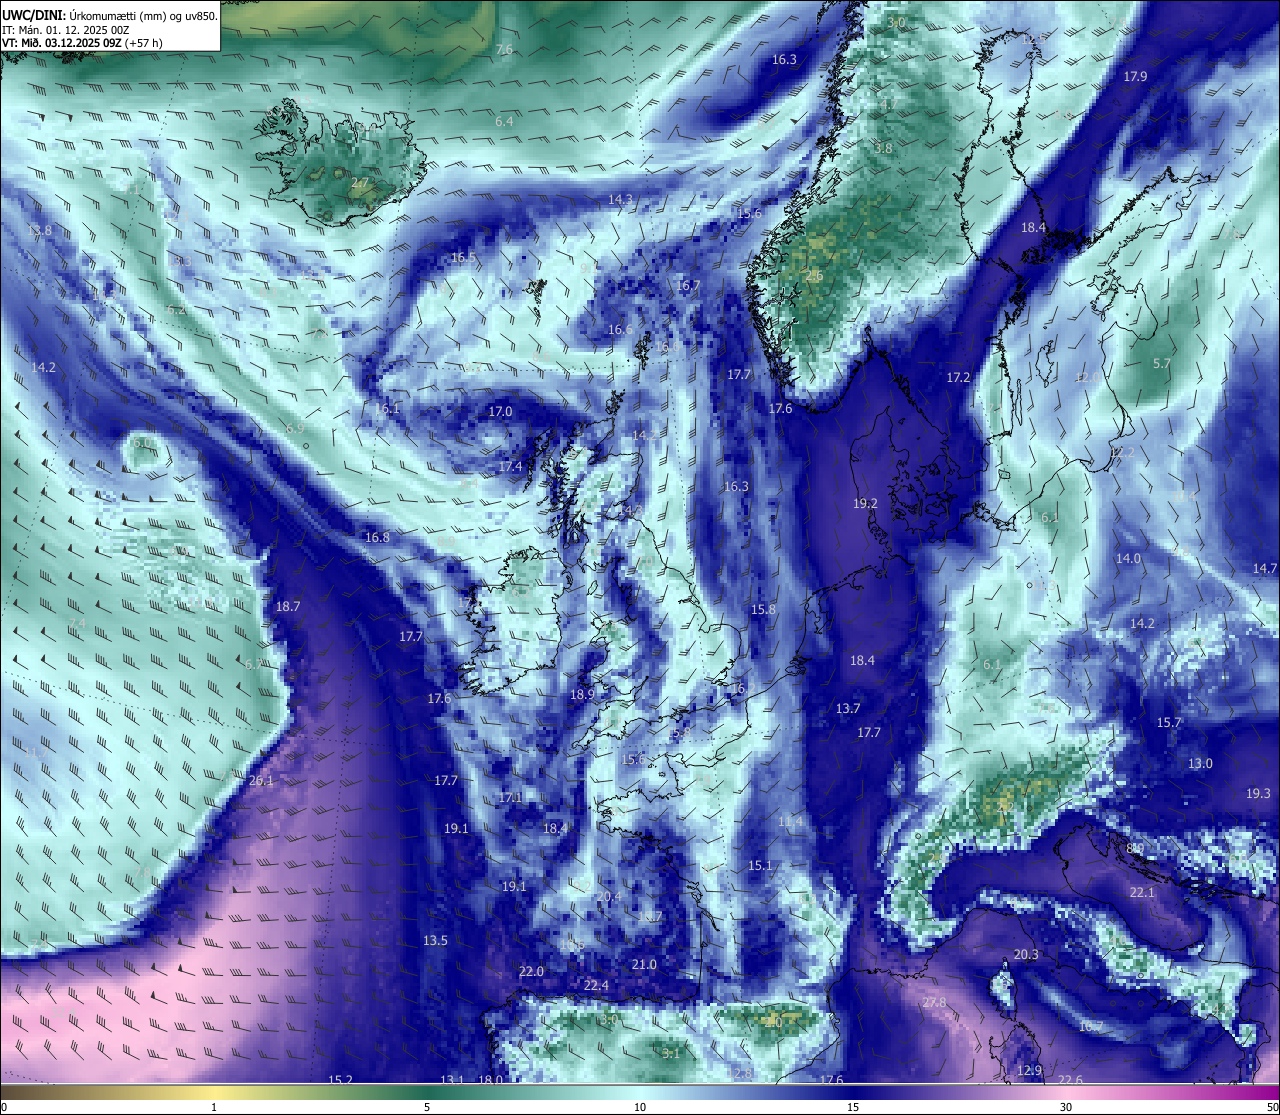Image resolution: width=1280 pixels, height=1115 pixels.
Task: Click the map value '18.9'
Action: (x=582, y=694)
